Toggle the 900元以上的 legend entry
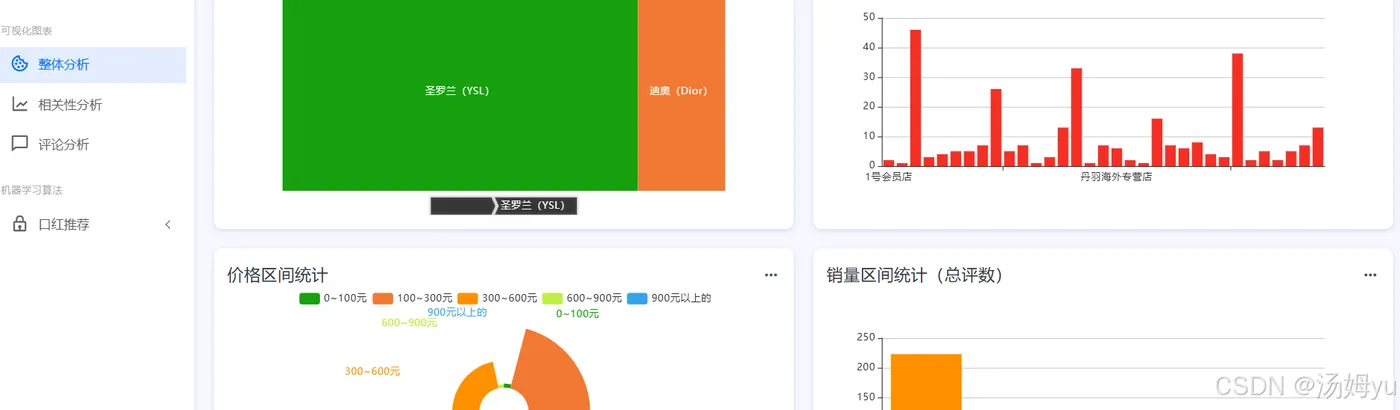Image resolution: width=1400 pixels, height=410 pixels. click(669, 298)
